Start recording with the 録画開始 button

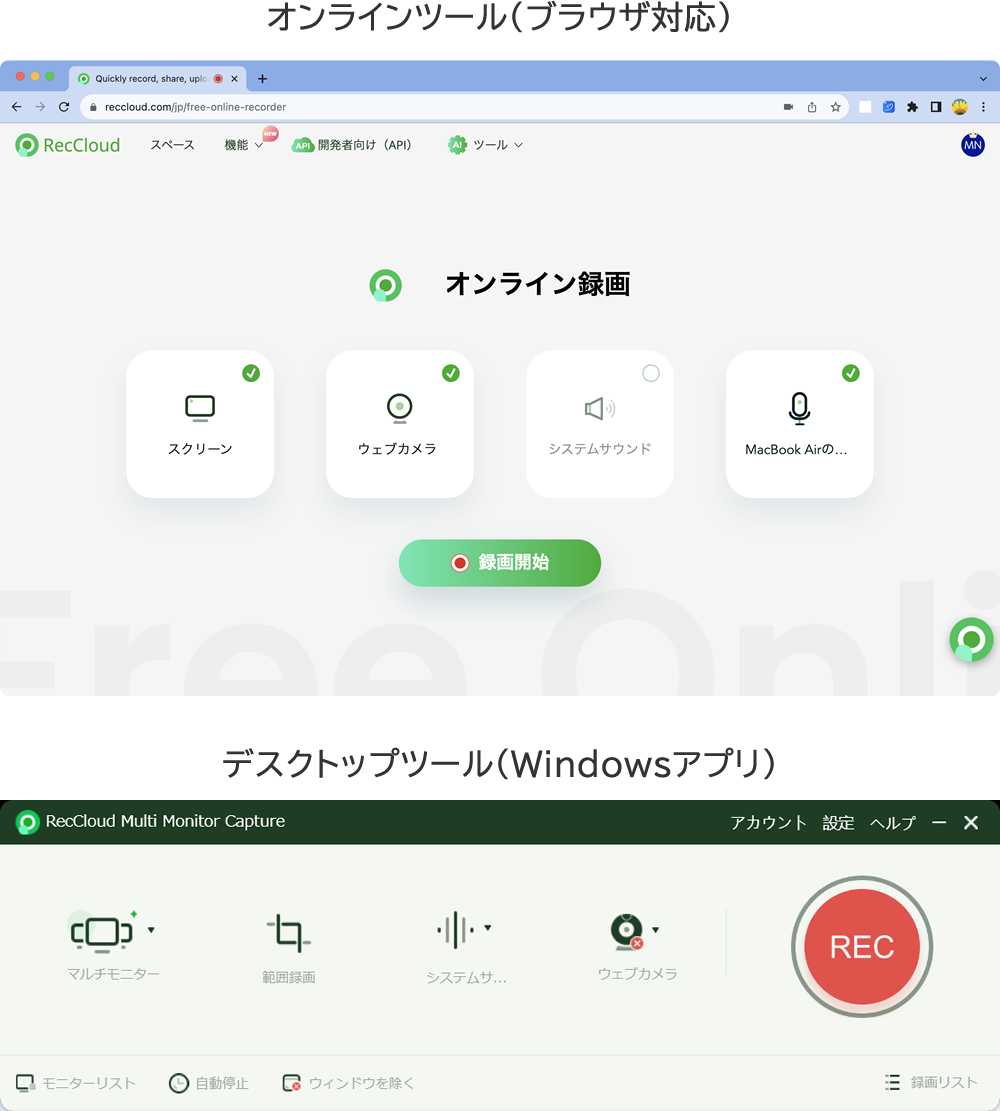[500, 563]
